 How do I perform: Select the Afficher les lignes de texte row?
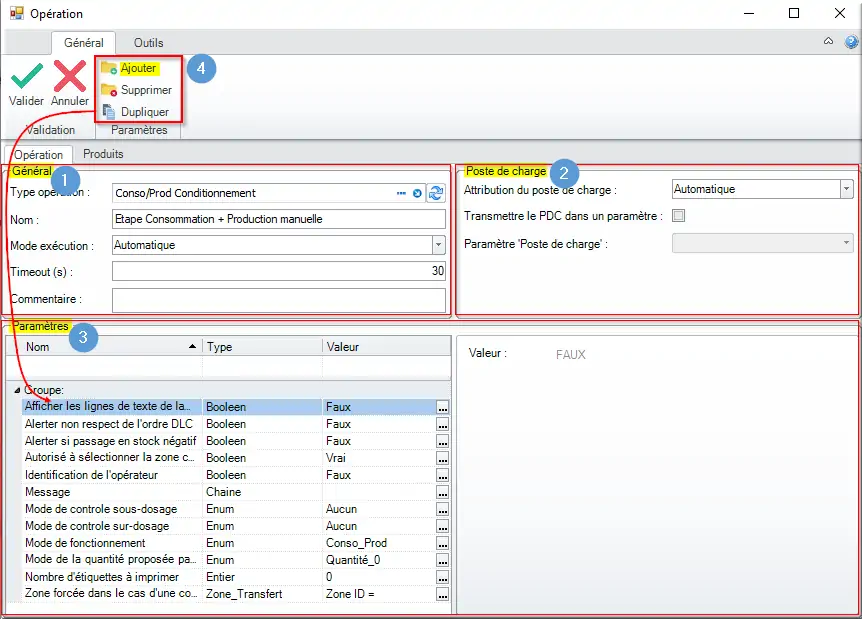point(236,407)
